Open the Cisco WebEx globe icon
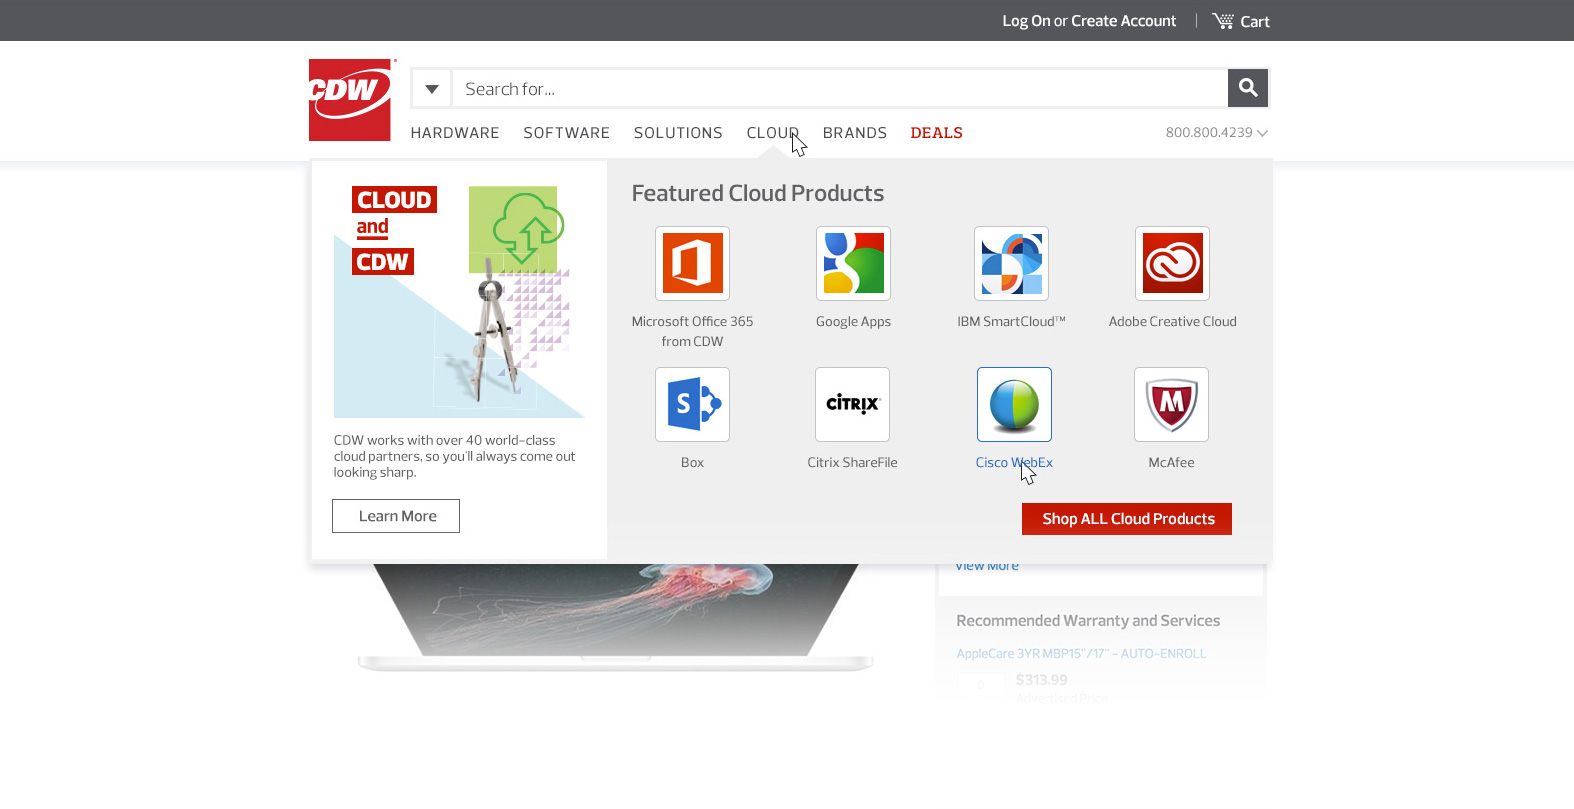 [1014, 404]
